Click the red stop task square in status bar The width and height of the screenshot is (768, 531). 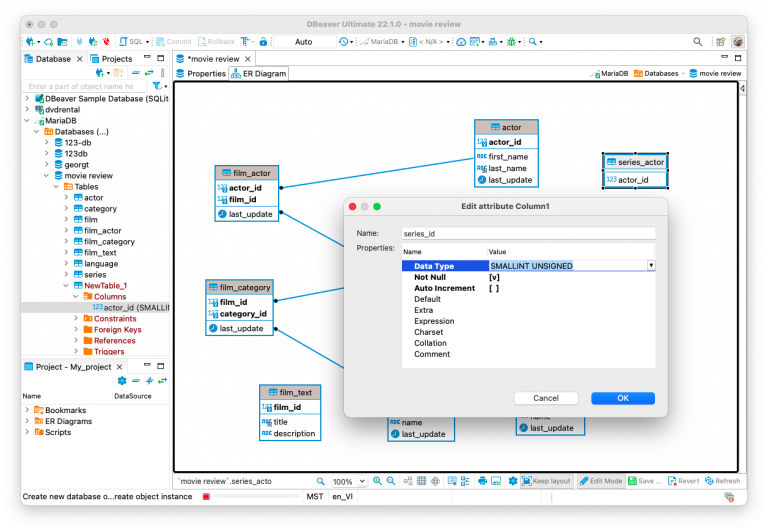[206, 497]
